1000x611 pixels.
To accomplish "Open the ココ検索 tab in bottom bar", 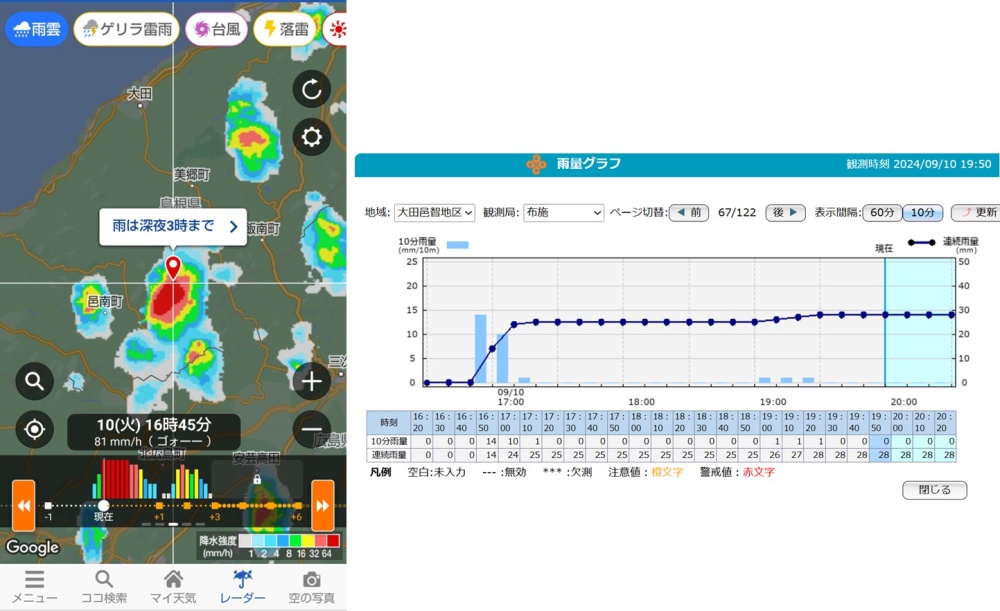I will (104, 587).
